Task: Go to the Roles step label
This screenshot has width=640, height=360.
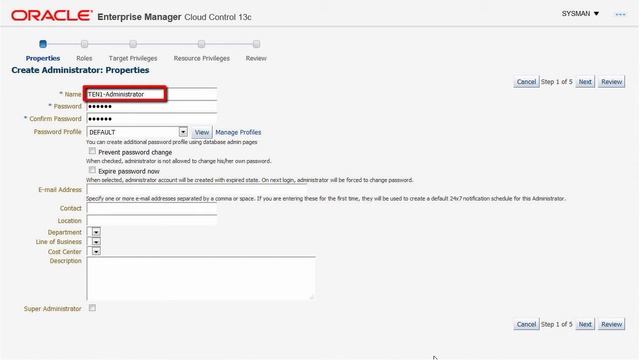Action: tap(84, 58)
